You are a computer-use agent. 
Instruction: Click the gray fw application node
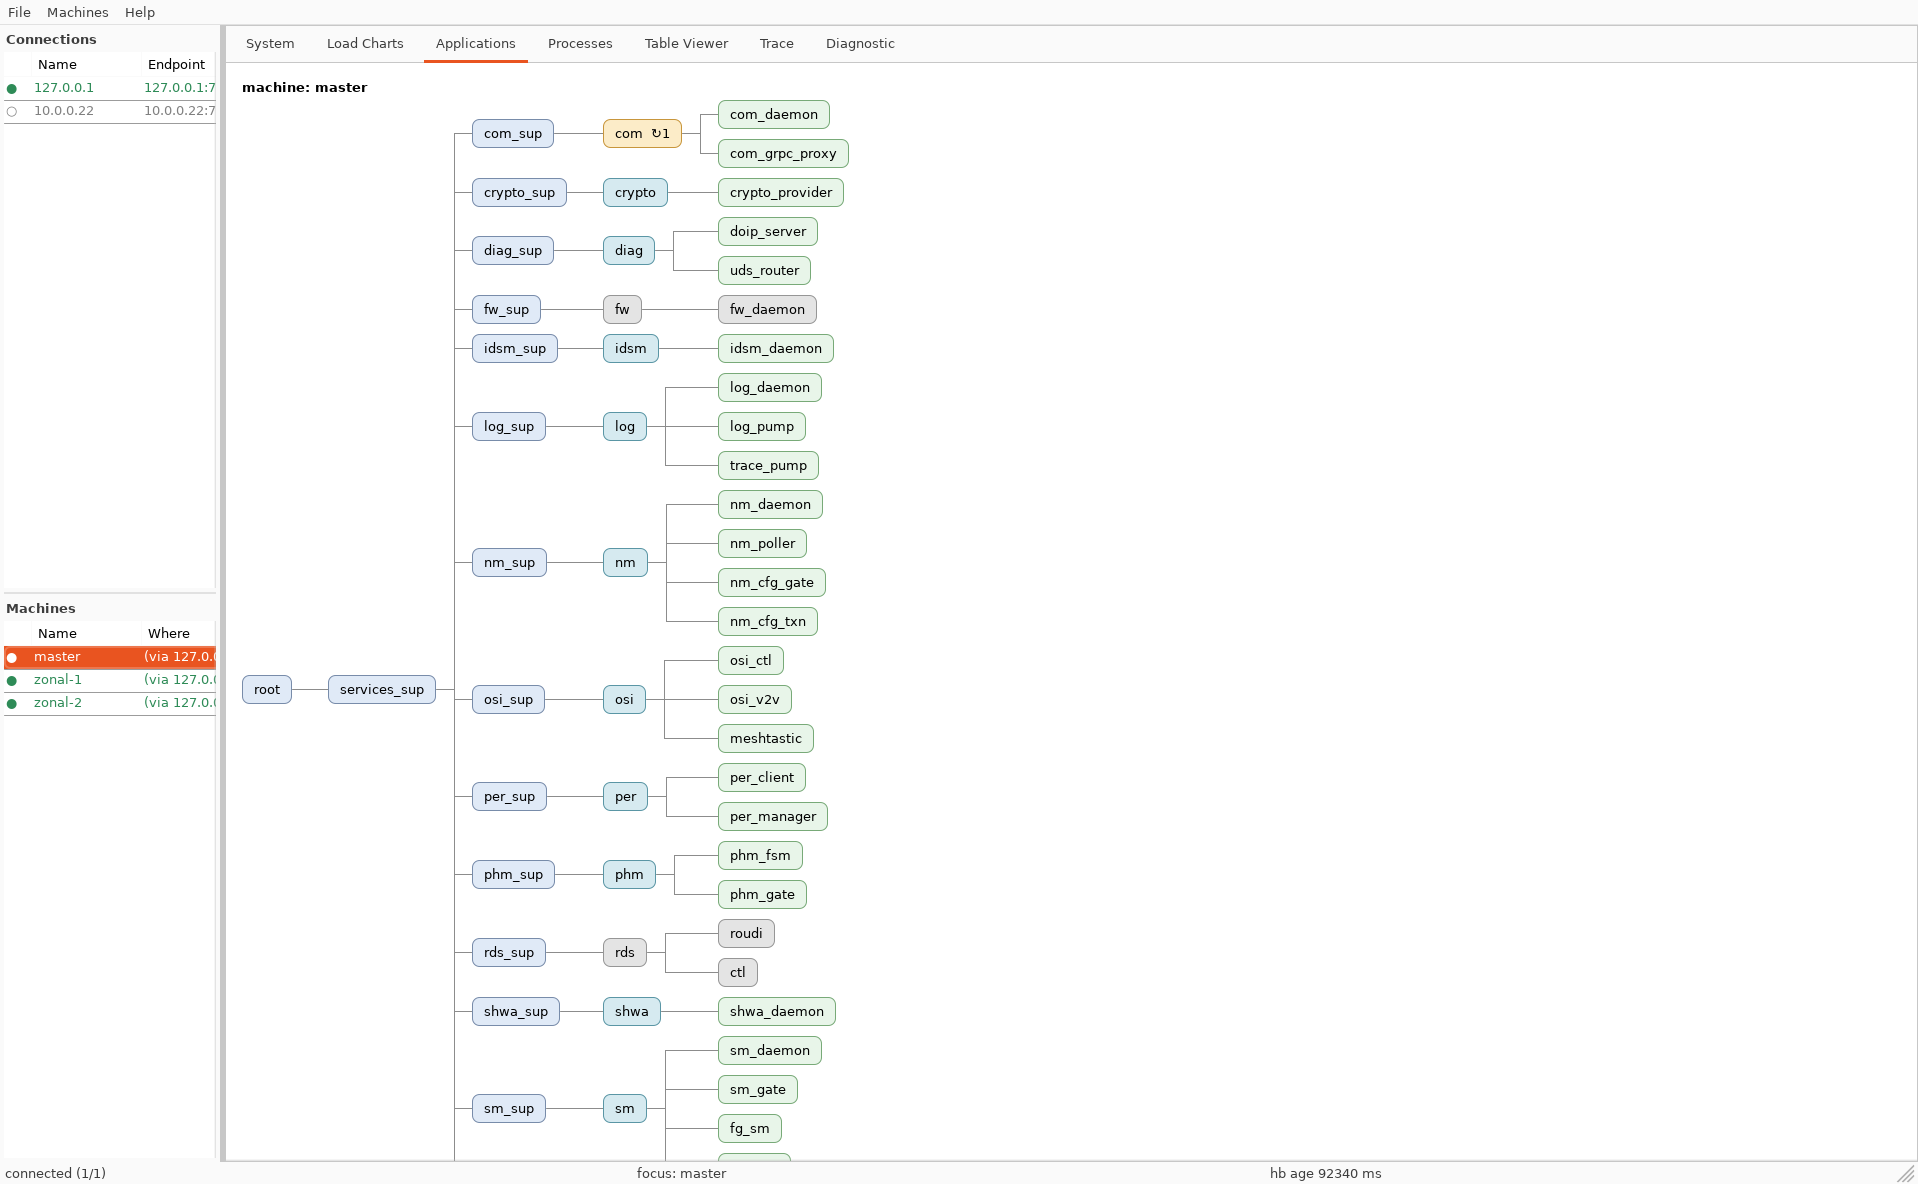pyautogui.click(x=622, y=310)
